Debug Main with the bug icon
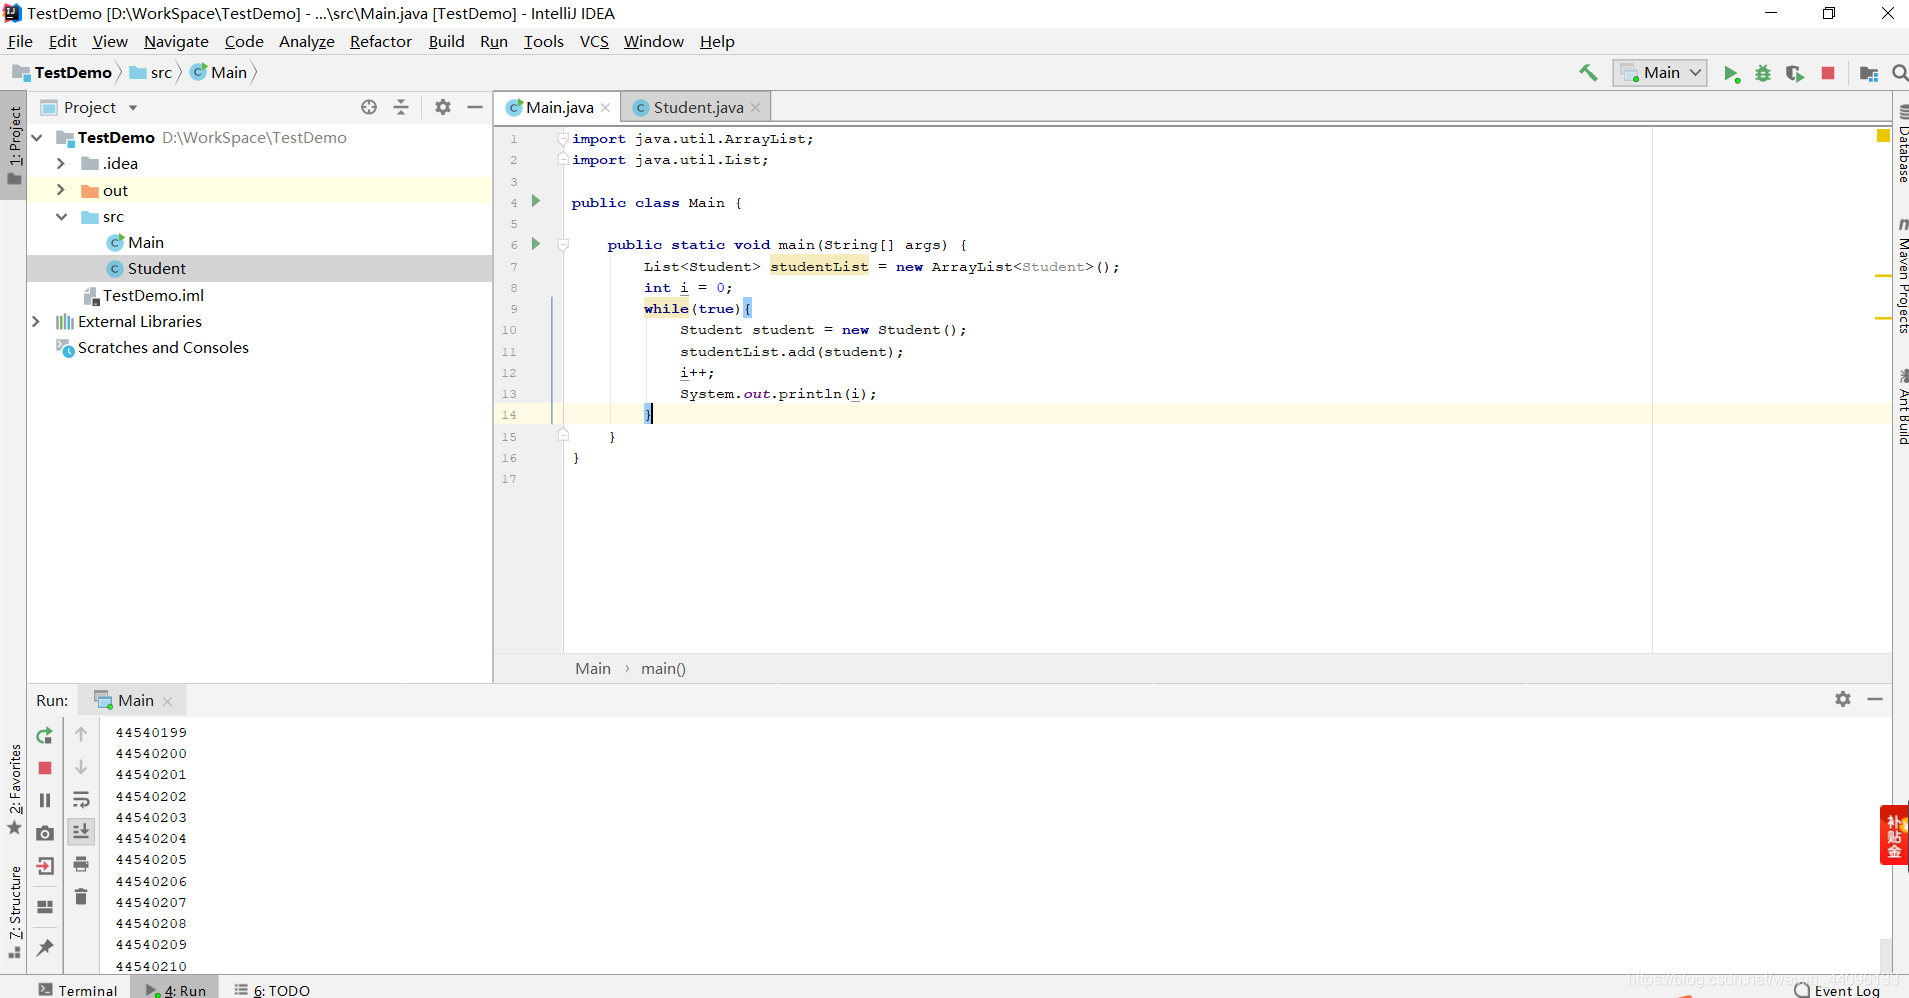Viewport: 1909px width, 998px height. (x=1763, y=73)
